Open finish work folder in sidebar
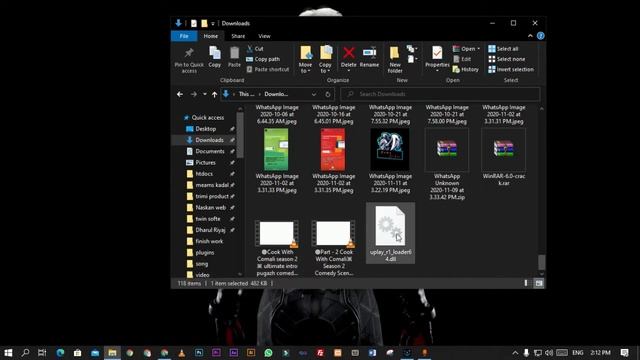The height and width of the screenshot is (360, 640). click(x=209, y=241)
